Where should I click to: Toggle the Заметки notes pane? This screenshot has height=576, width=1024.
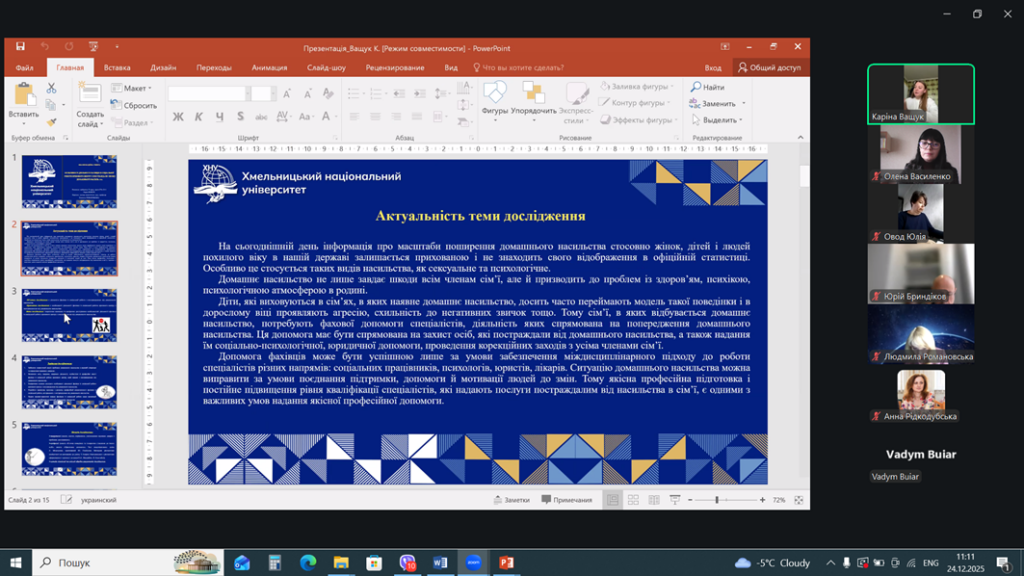(511, 500)
